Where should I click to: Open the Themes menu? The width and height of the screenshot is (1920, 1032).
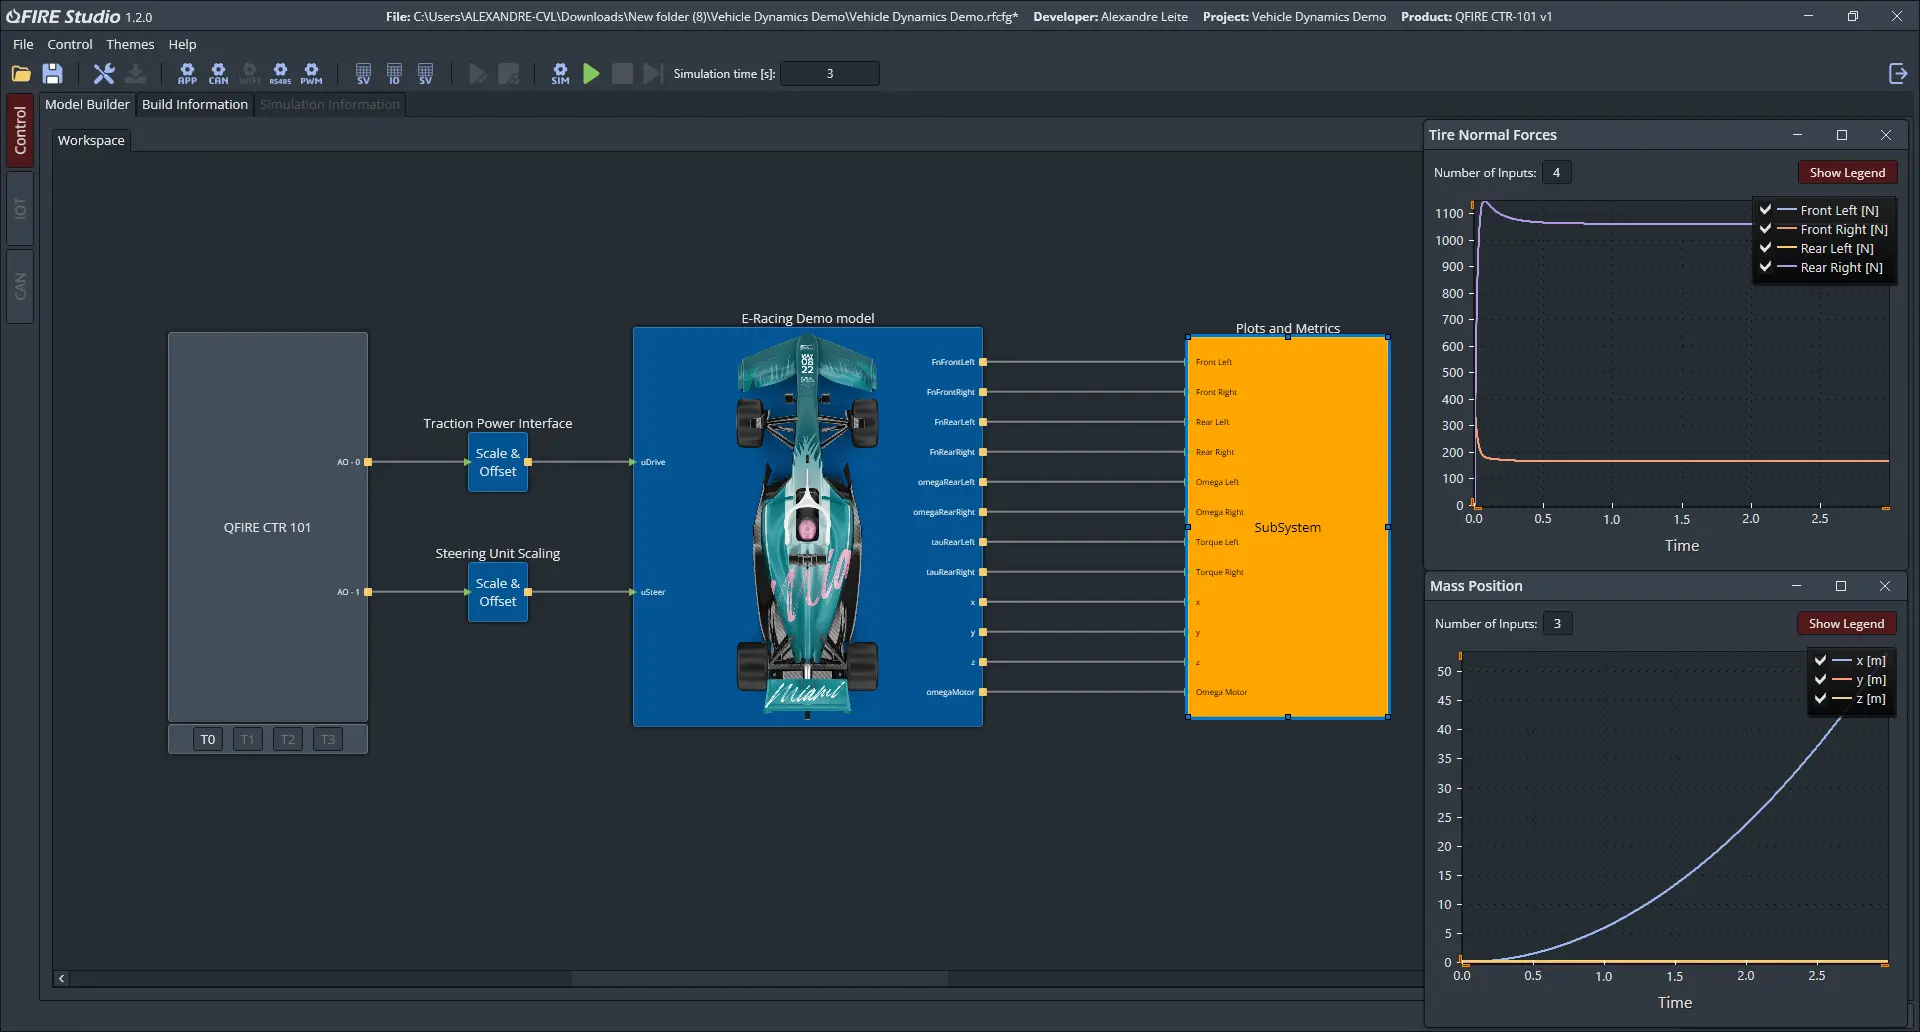(x=130, y=44)
